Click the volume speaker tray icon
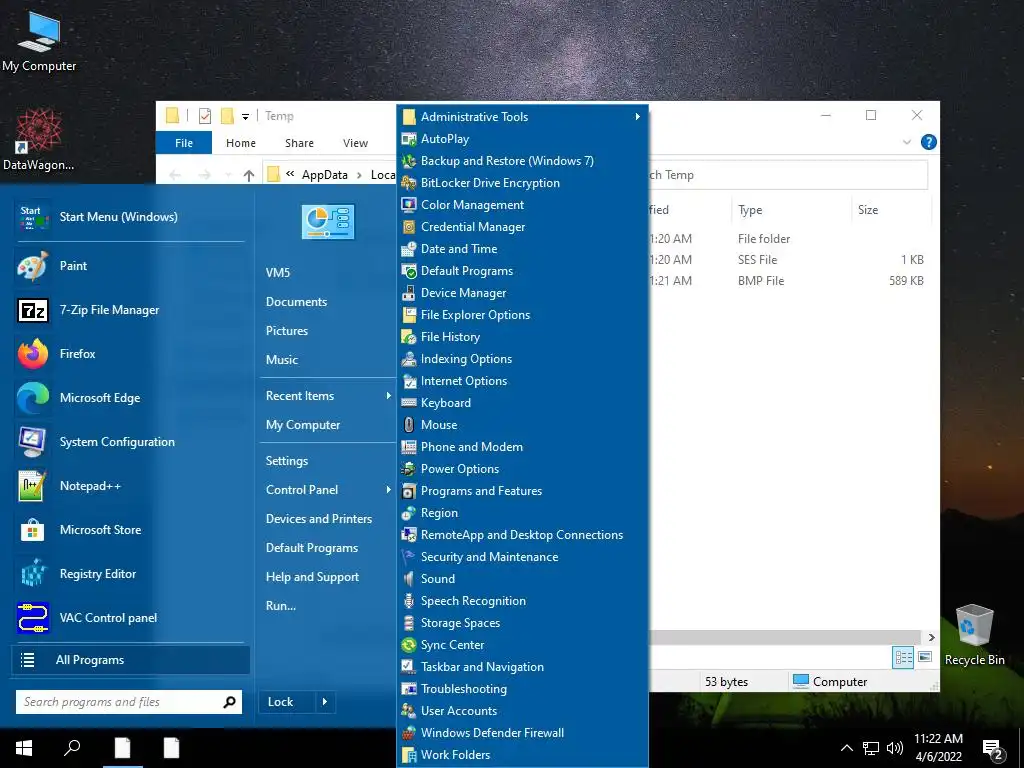Image resolution: width=1024 pixels, height=768 pixels. [895, 748]
